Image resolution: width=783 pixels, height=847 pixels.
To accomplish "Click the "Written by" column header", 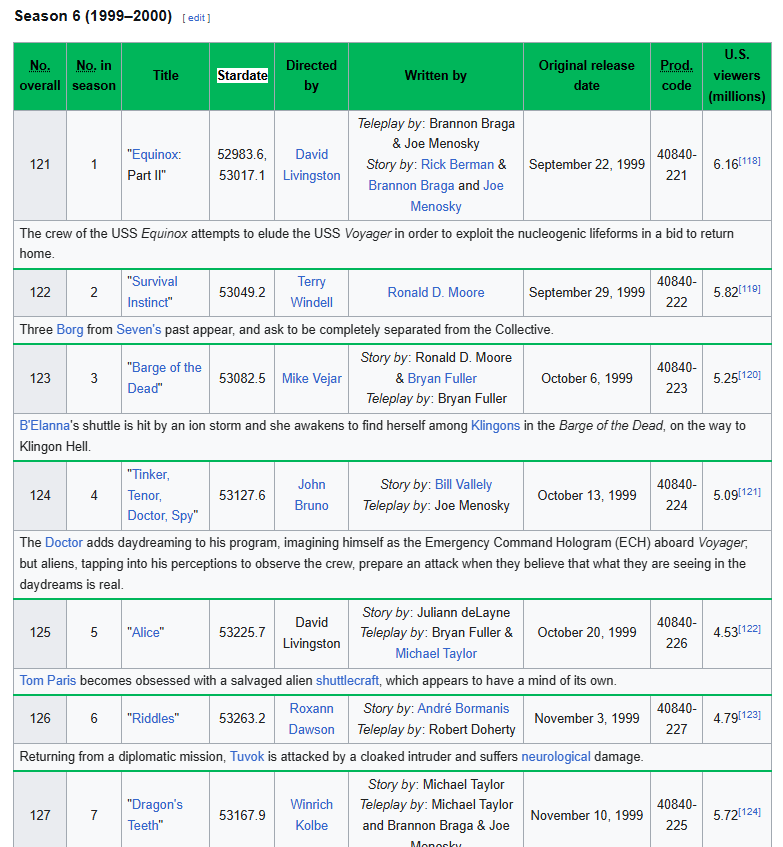I will point(436,76).
